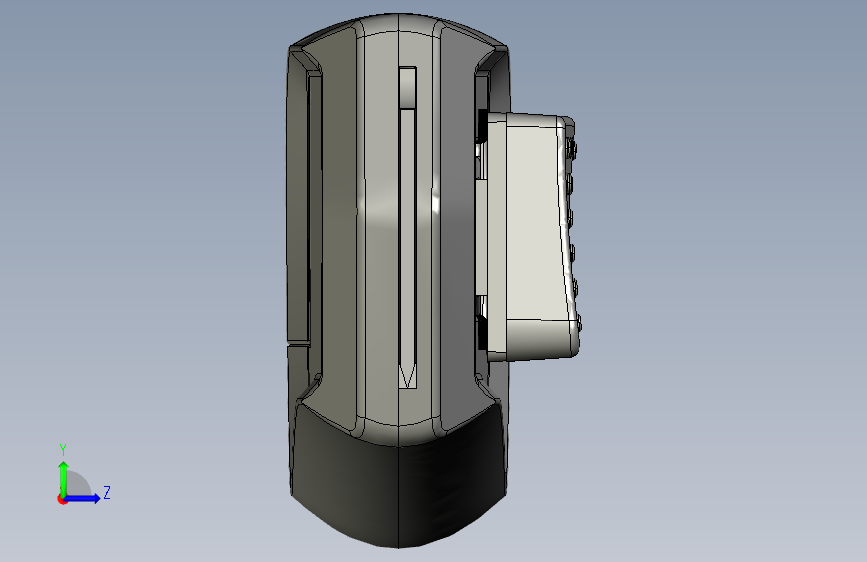Click the blue Z axis arrow of the triad
867x562 pixels.
pyautogui.click(x=83, y=498)
